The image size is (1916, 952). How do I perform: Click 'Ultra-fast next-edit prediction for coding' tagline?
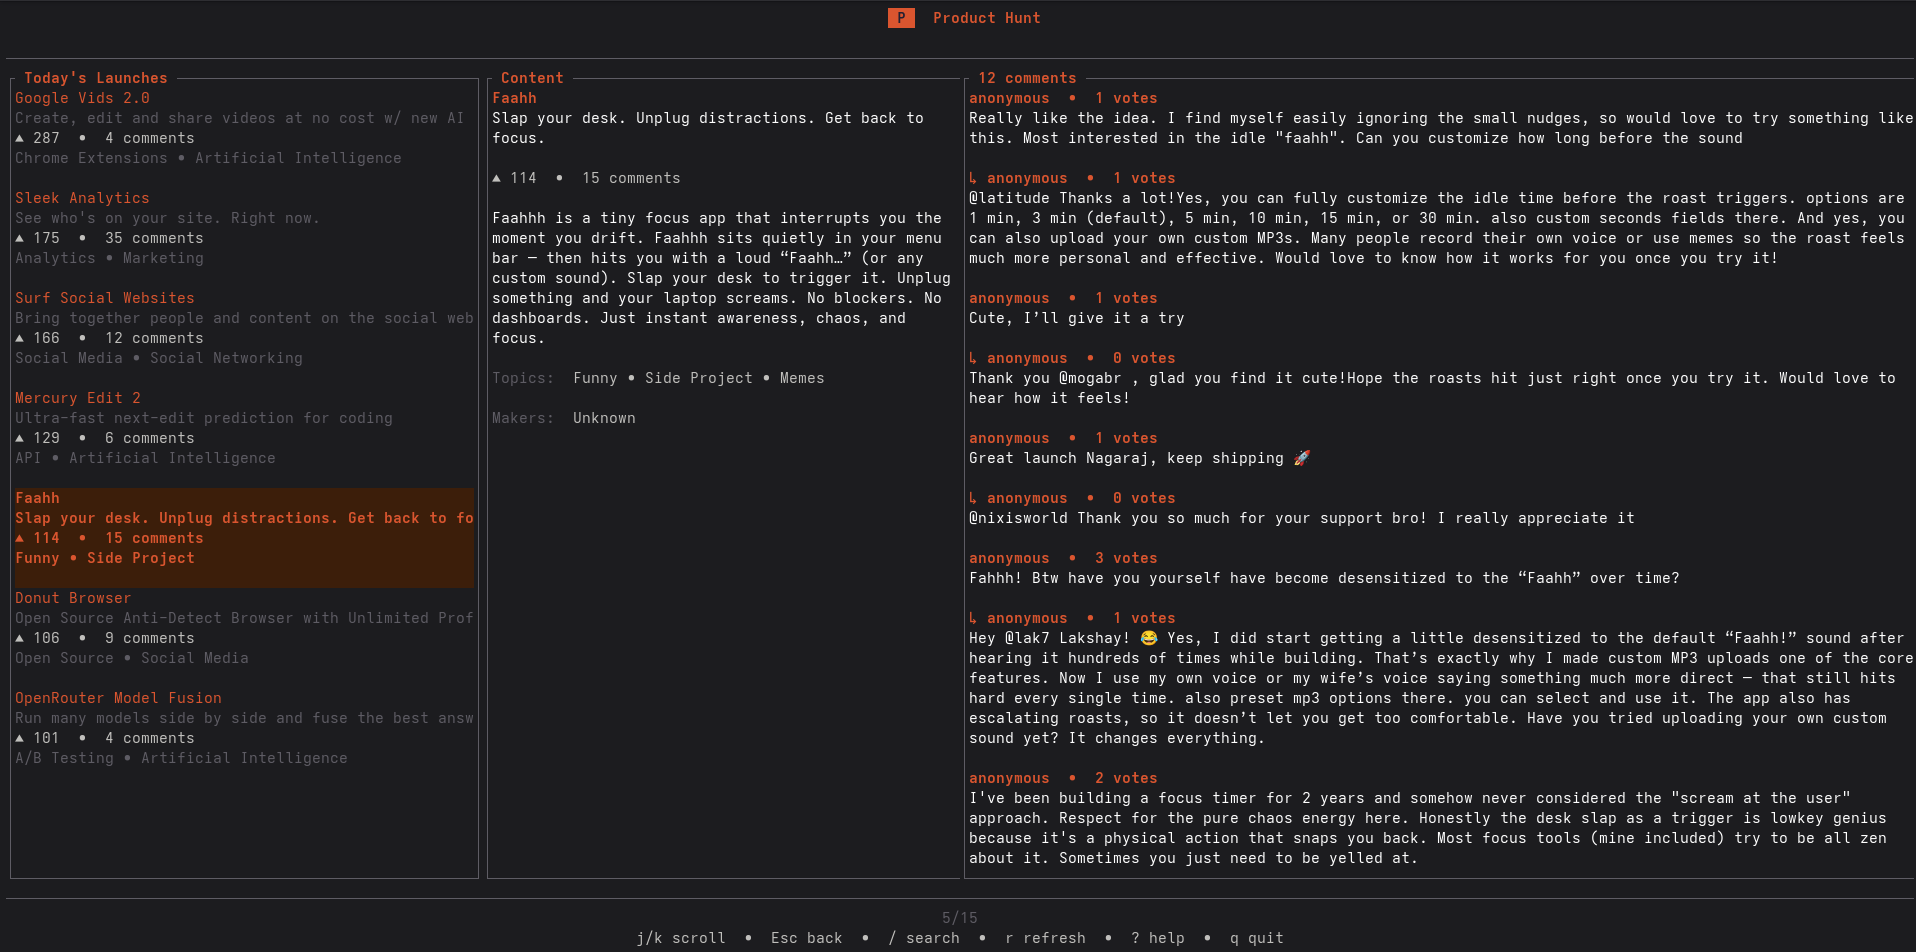pyautogui.click(x=204, y=418)
